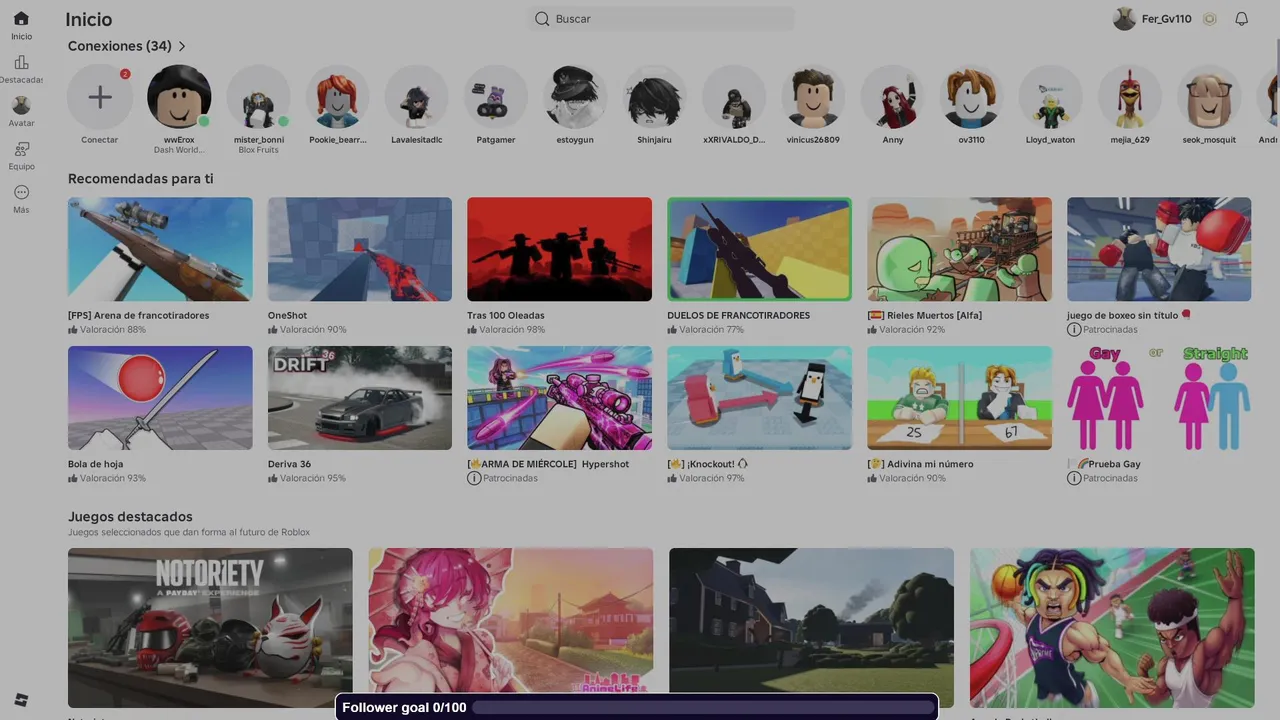Open Lavalesitadlc friend avatar
This screenshot has width=1280, height=720.
tap(417, 97)
